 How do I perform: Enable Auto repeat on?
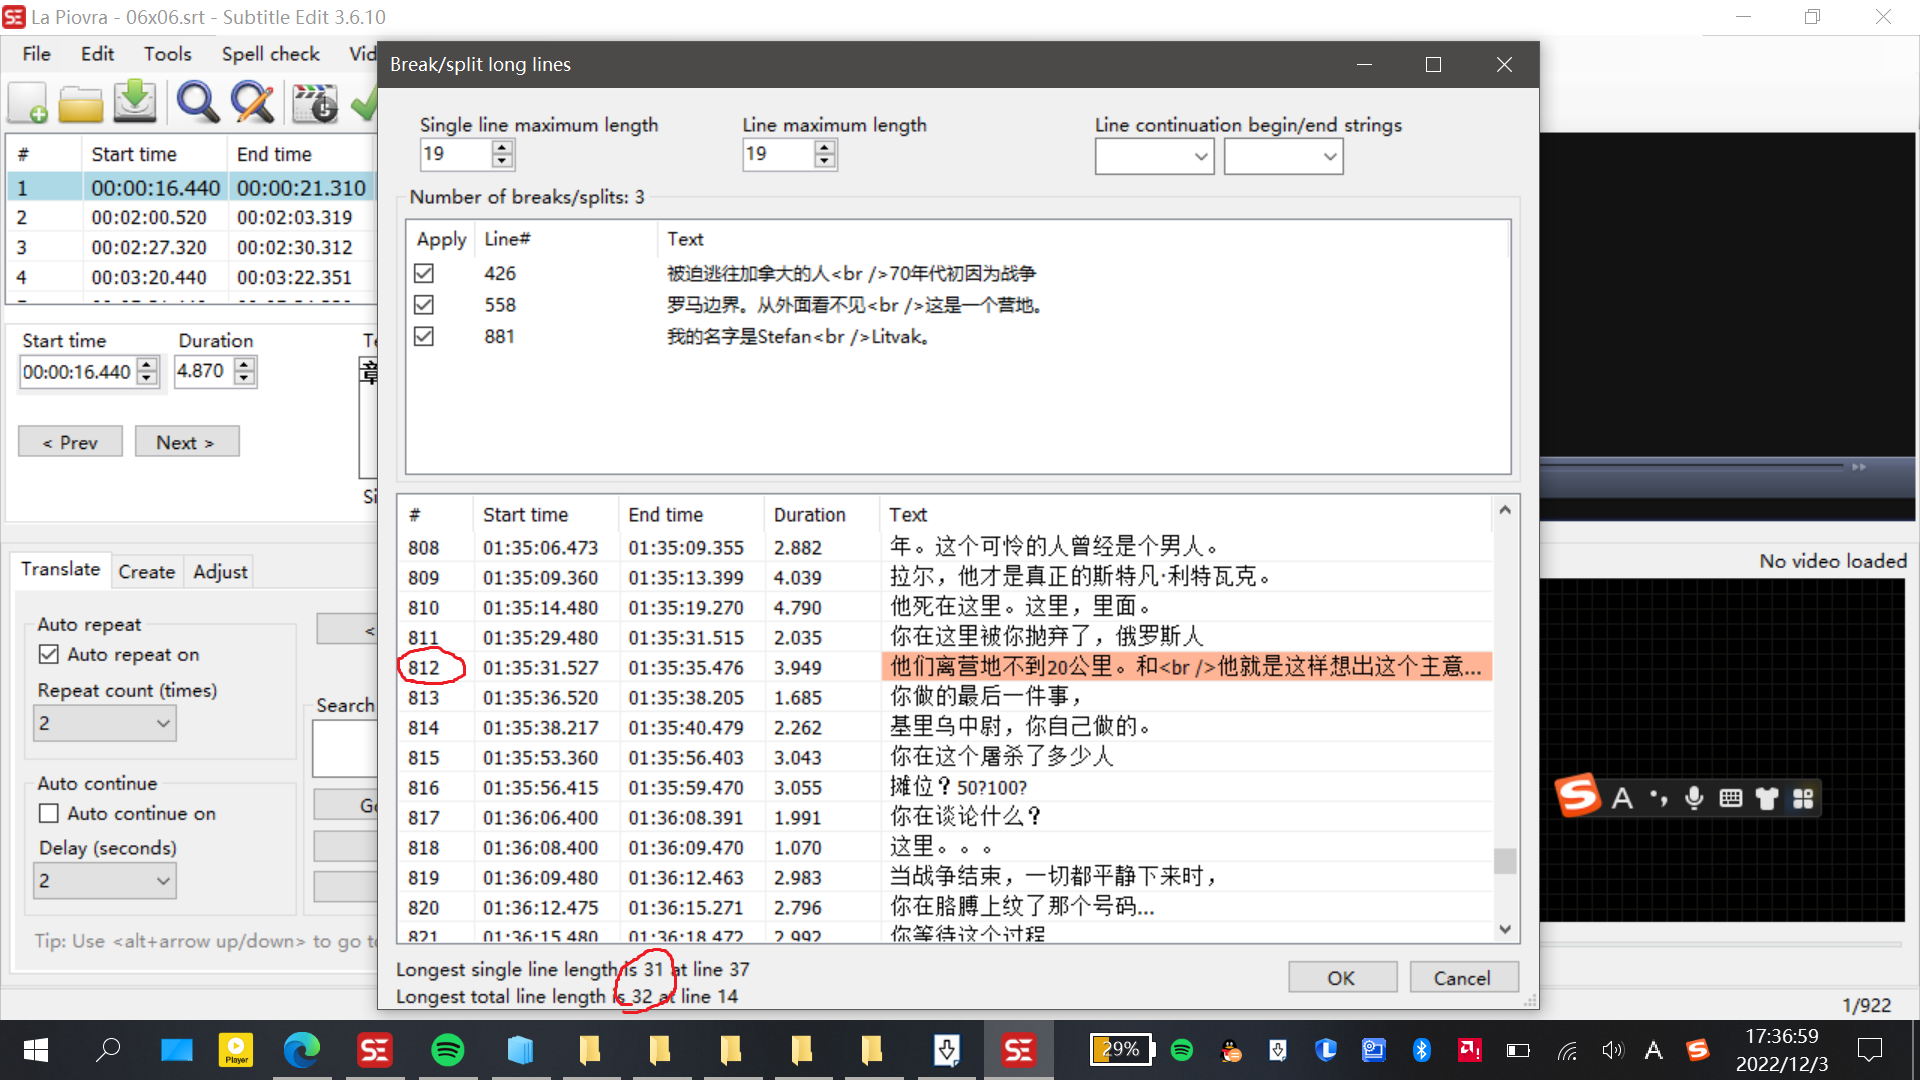pos(49,654)
